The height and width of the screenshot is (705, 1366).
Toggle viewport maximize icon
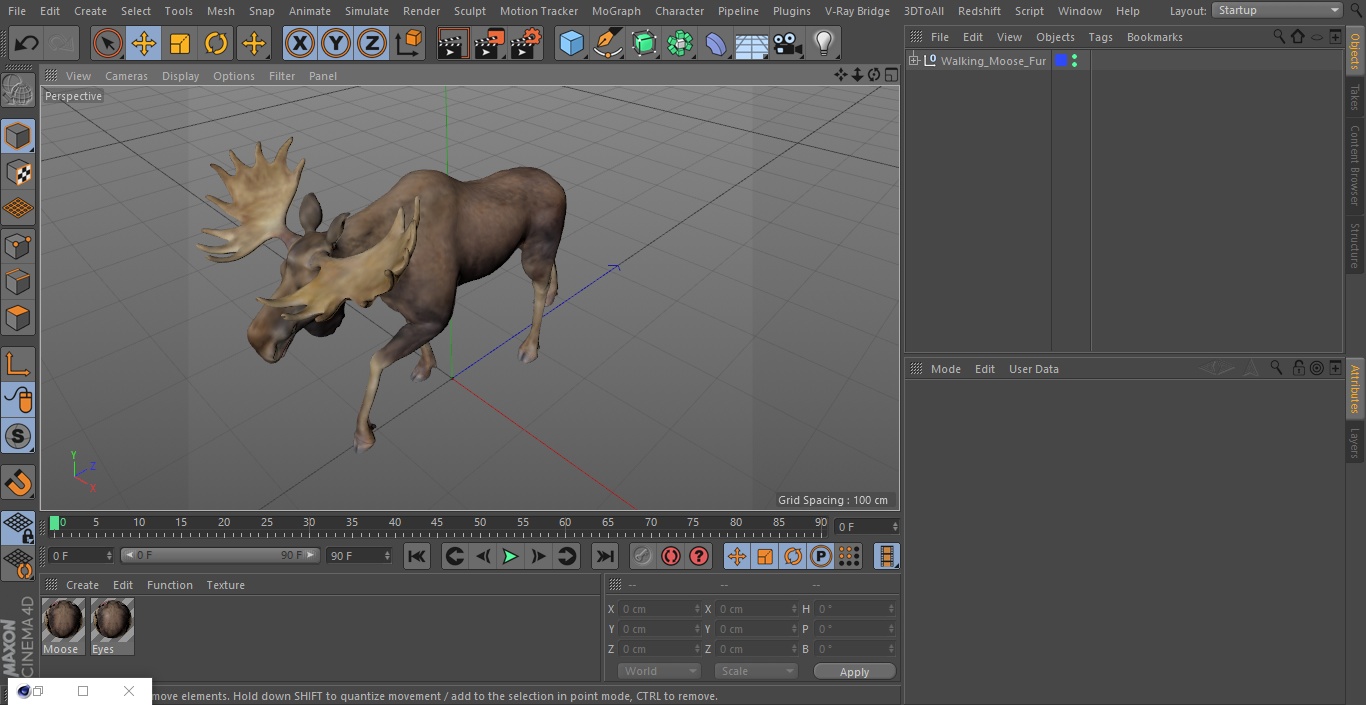891,75
